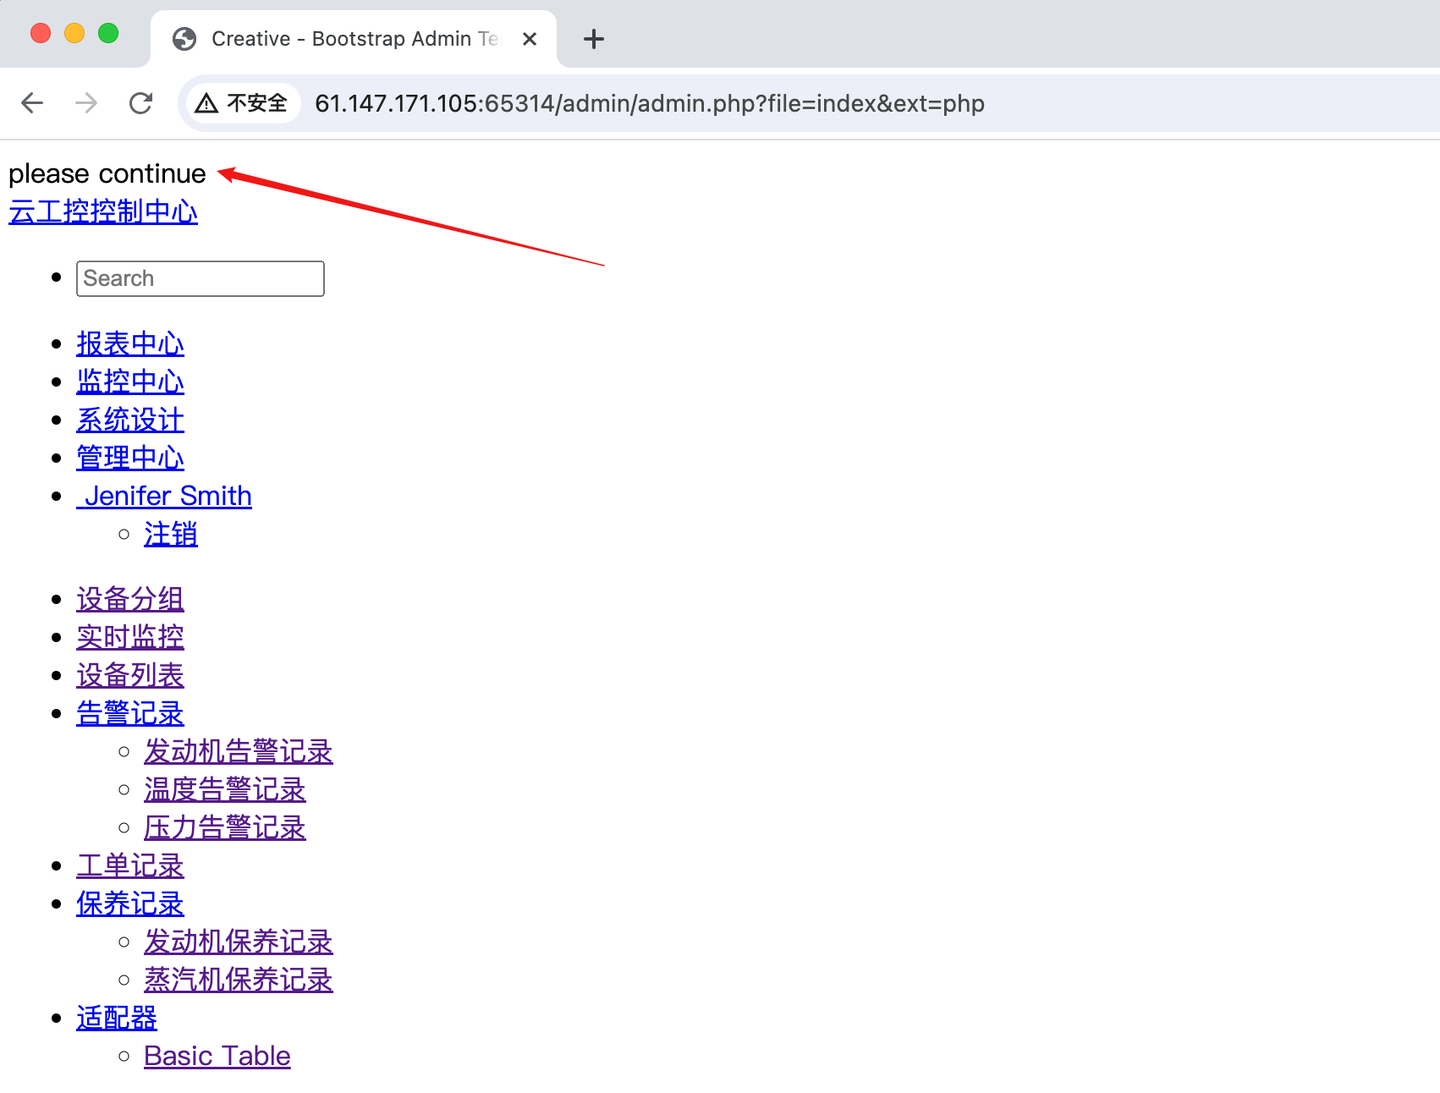
Task: Click the forward navigation arrow
Action: (86, 103)
